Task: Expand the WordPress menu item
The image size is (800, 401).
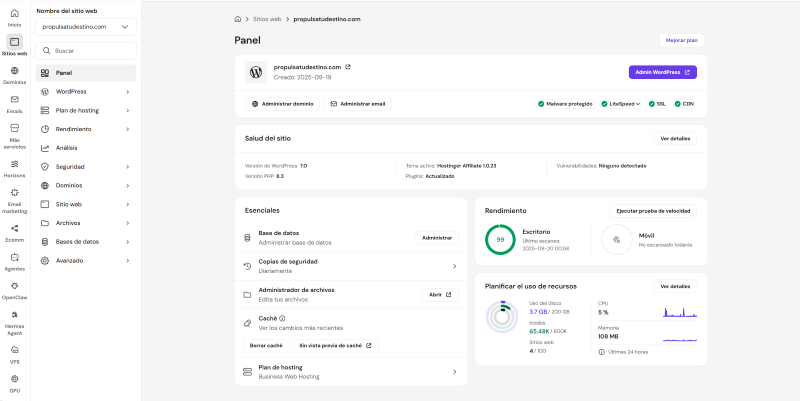Action: tap(86, 92)
